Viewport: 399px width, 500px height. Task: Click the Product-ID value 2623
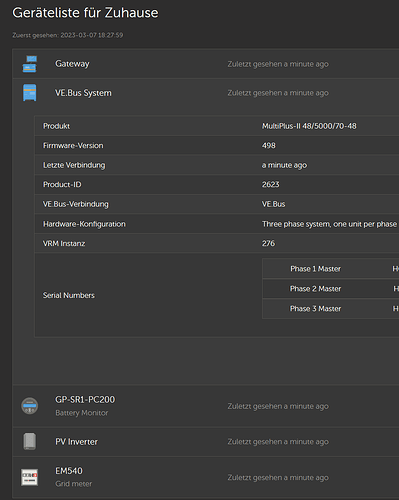coord(270,185)
